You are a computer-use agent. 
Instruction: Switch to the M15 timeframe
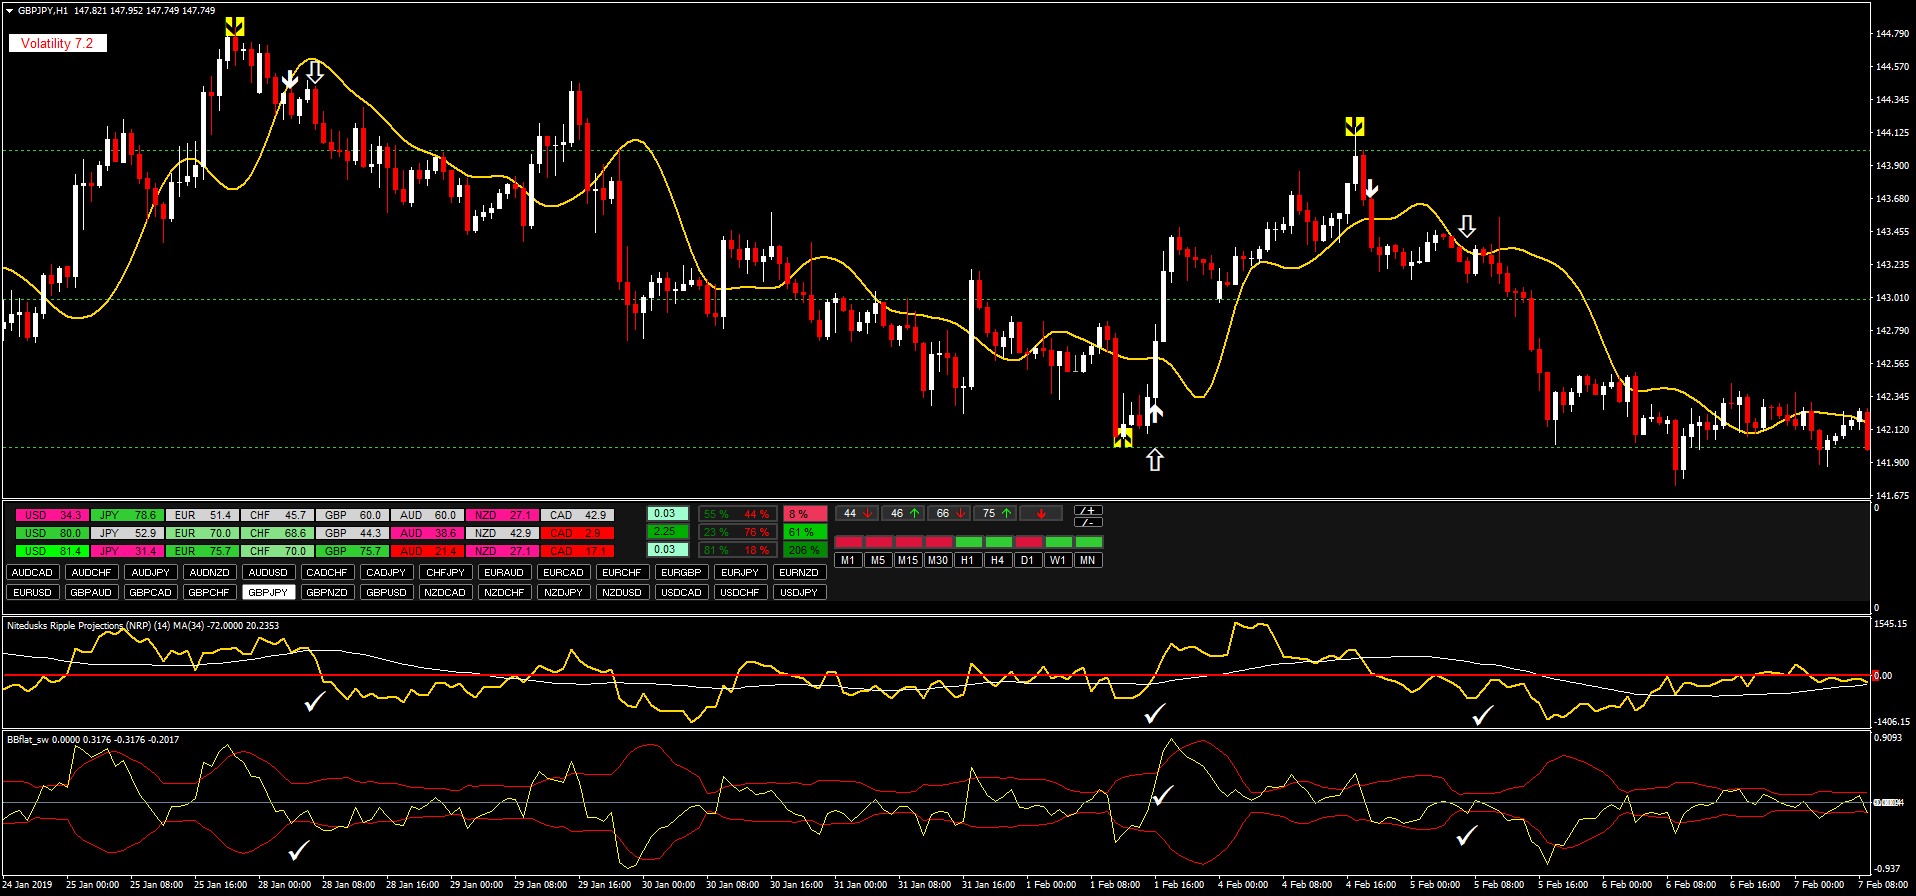907,560
